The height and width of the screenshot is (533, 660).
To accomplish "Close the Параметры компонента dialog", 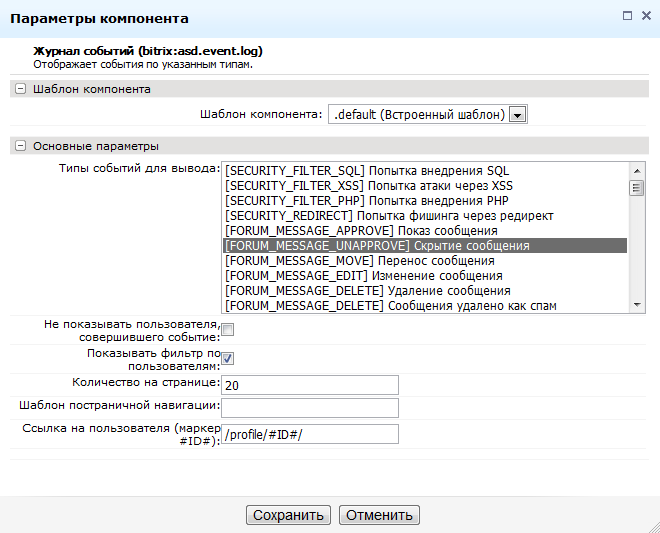I will [644, 16].
